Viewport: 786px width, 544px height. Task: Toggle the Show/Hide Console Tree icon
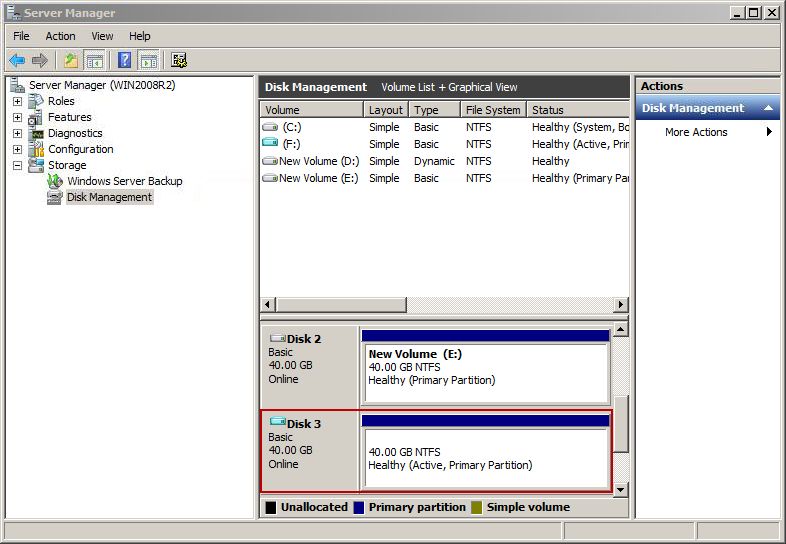tap(94, 61)
